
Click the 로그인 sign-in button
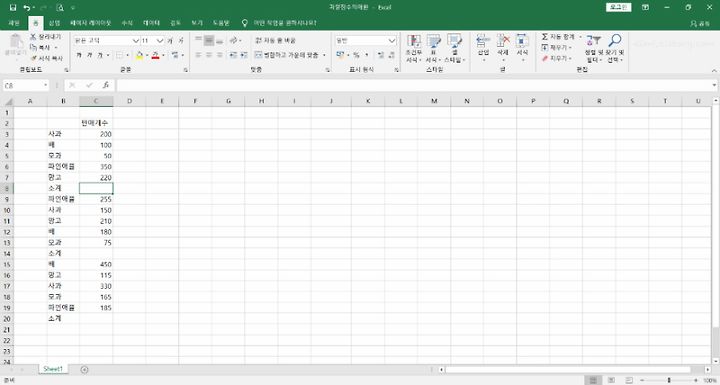click(x=619, y=7)
